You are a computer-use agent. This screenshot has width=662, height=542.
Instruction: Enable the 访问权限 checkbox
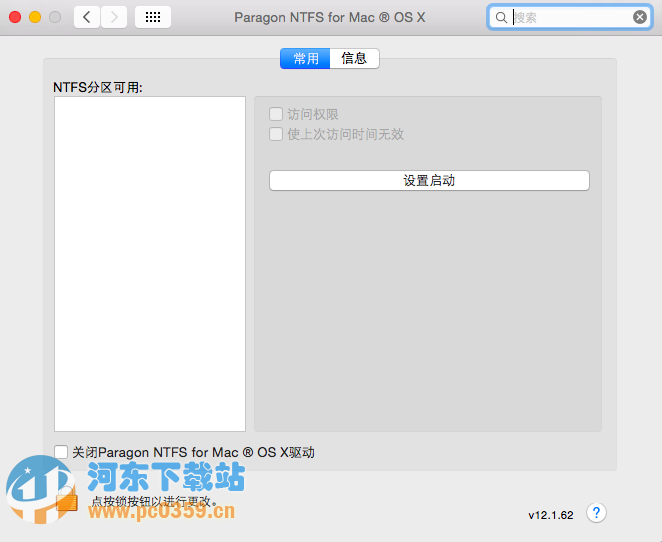click(x=276, y=114)
